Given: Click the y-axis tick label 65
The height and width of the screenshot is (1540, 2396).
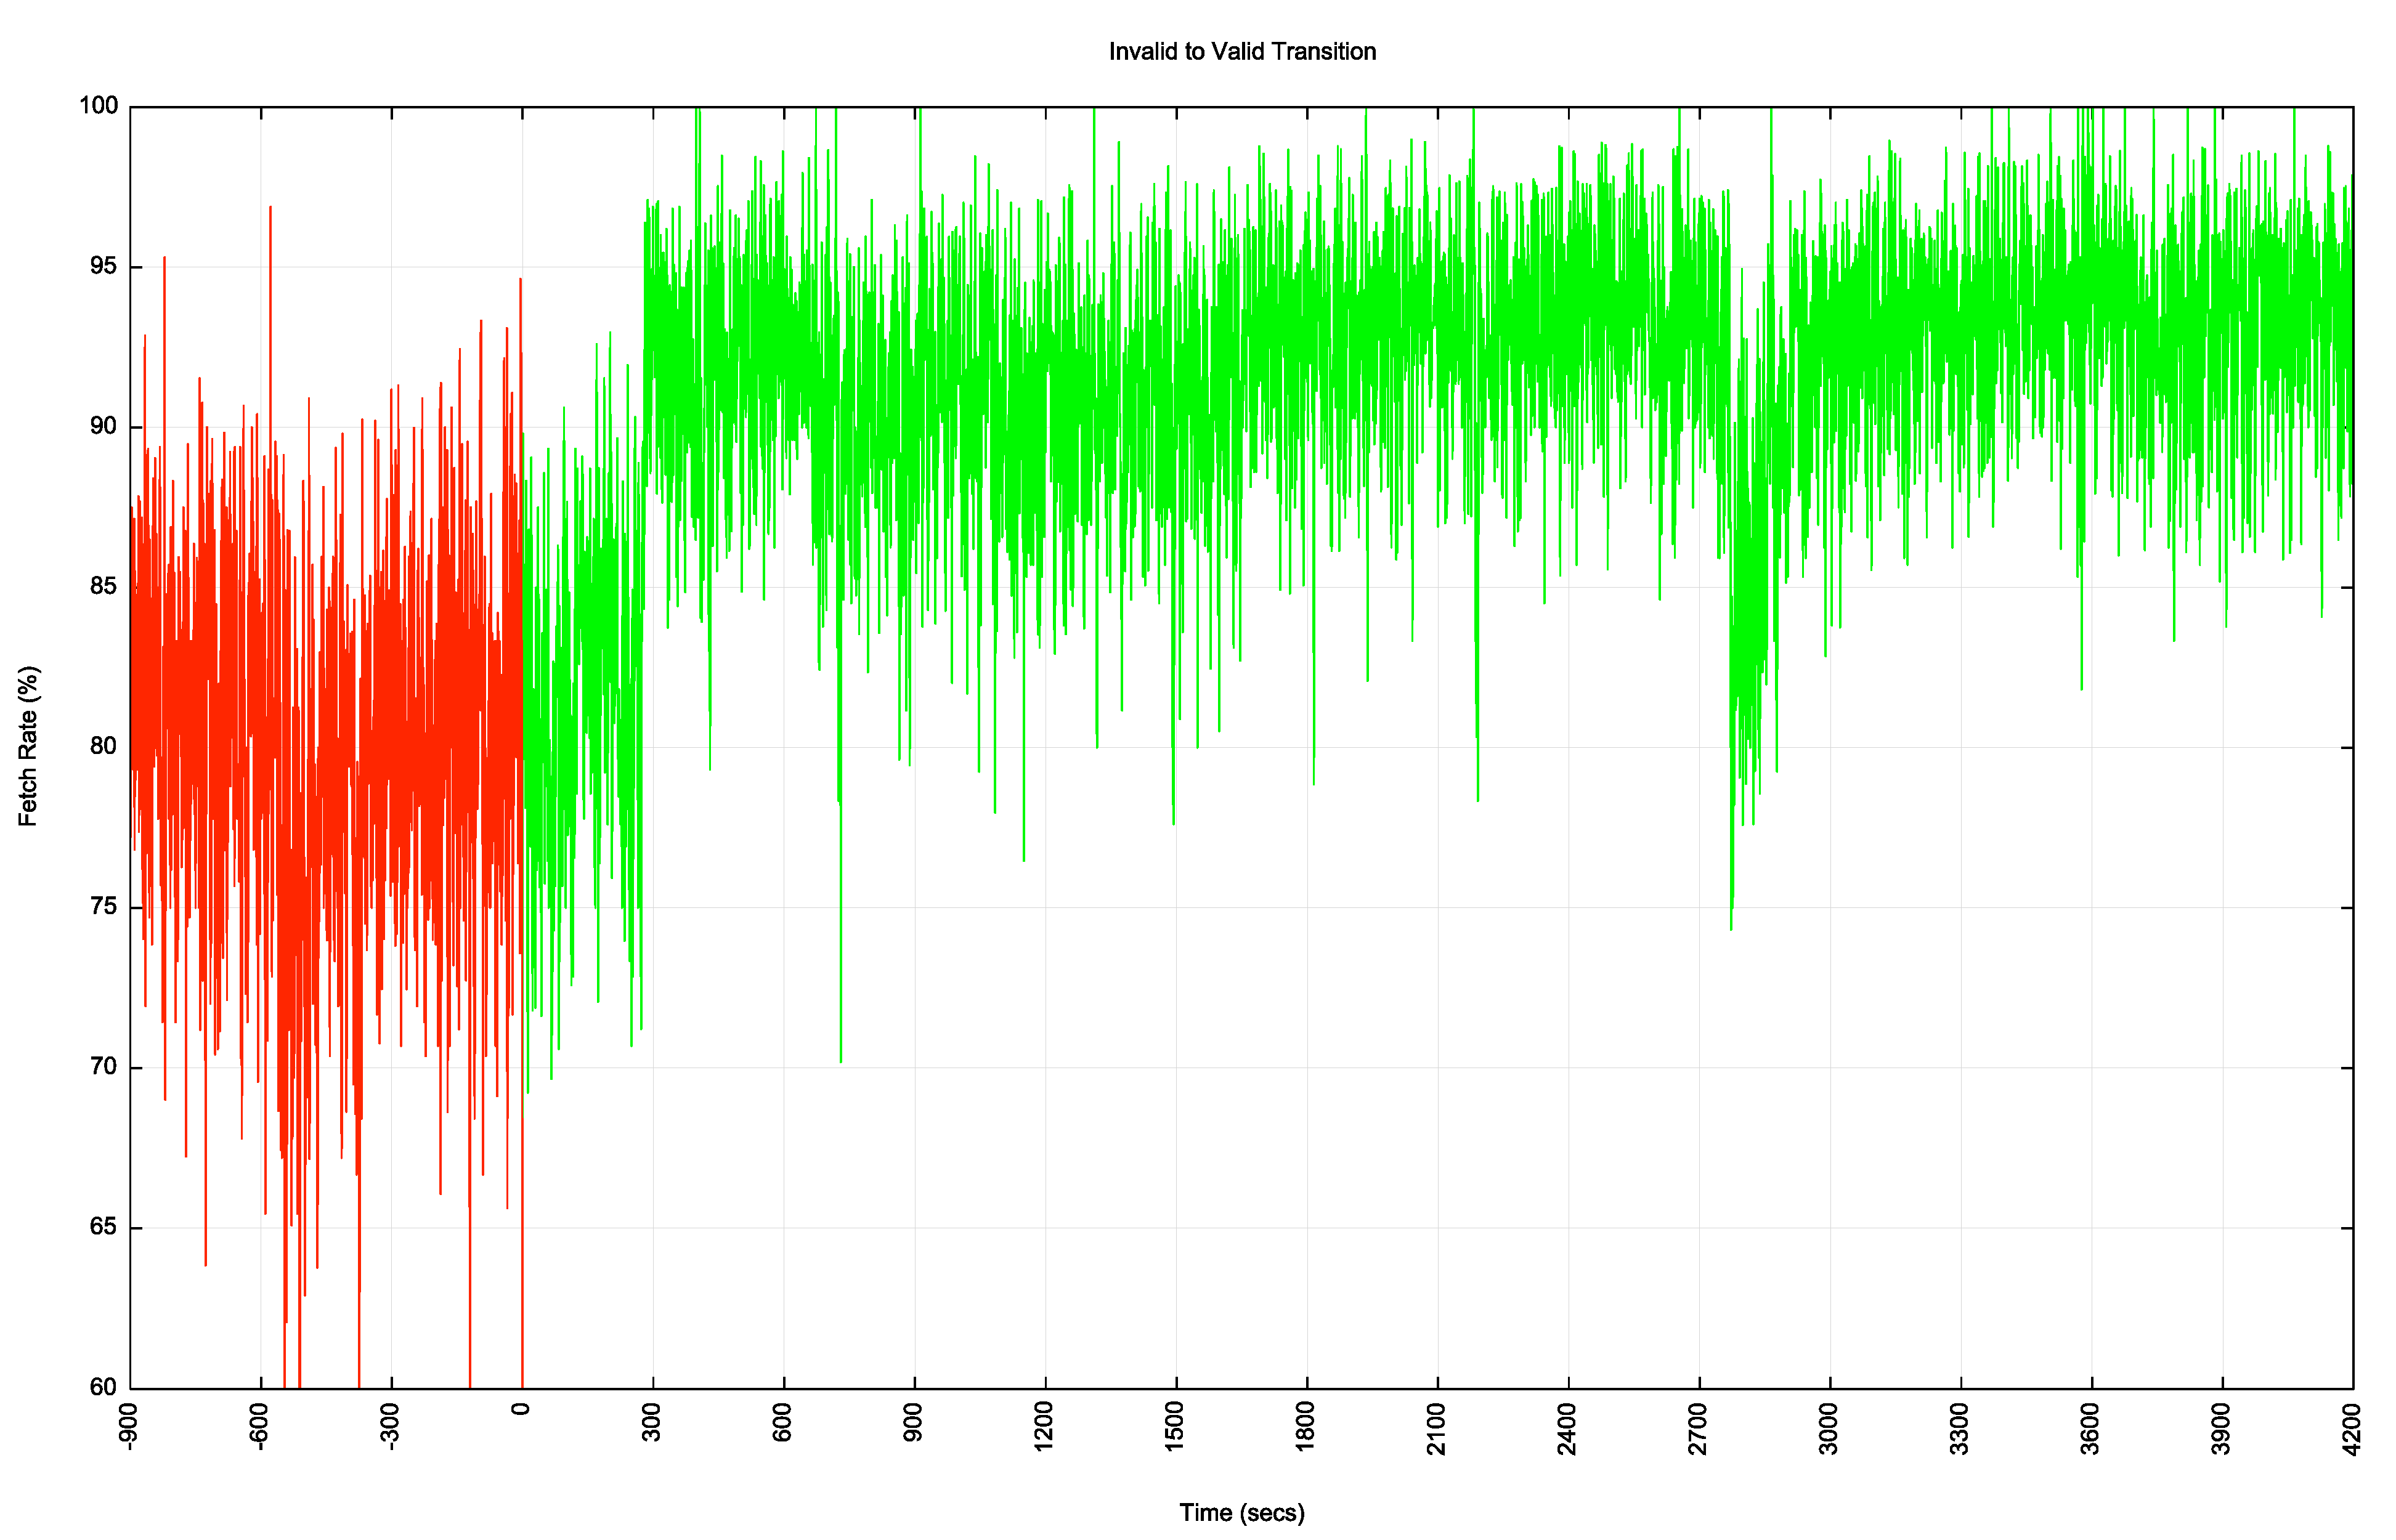Looking at the screenshot, I should [103, 1226].
